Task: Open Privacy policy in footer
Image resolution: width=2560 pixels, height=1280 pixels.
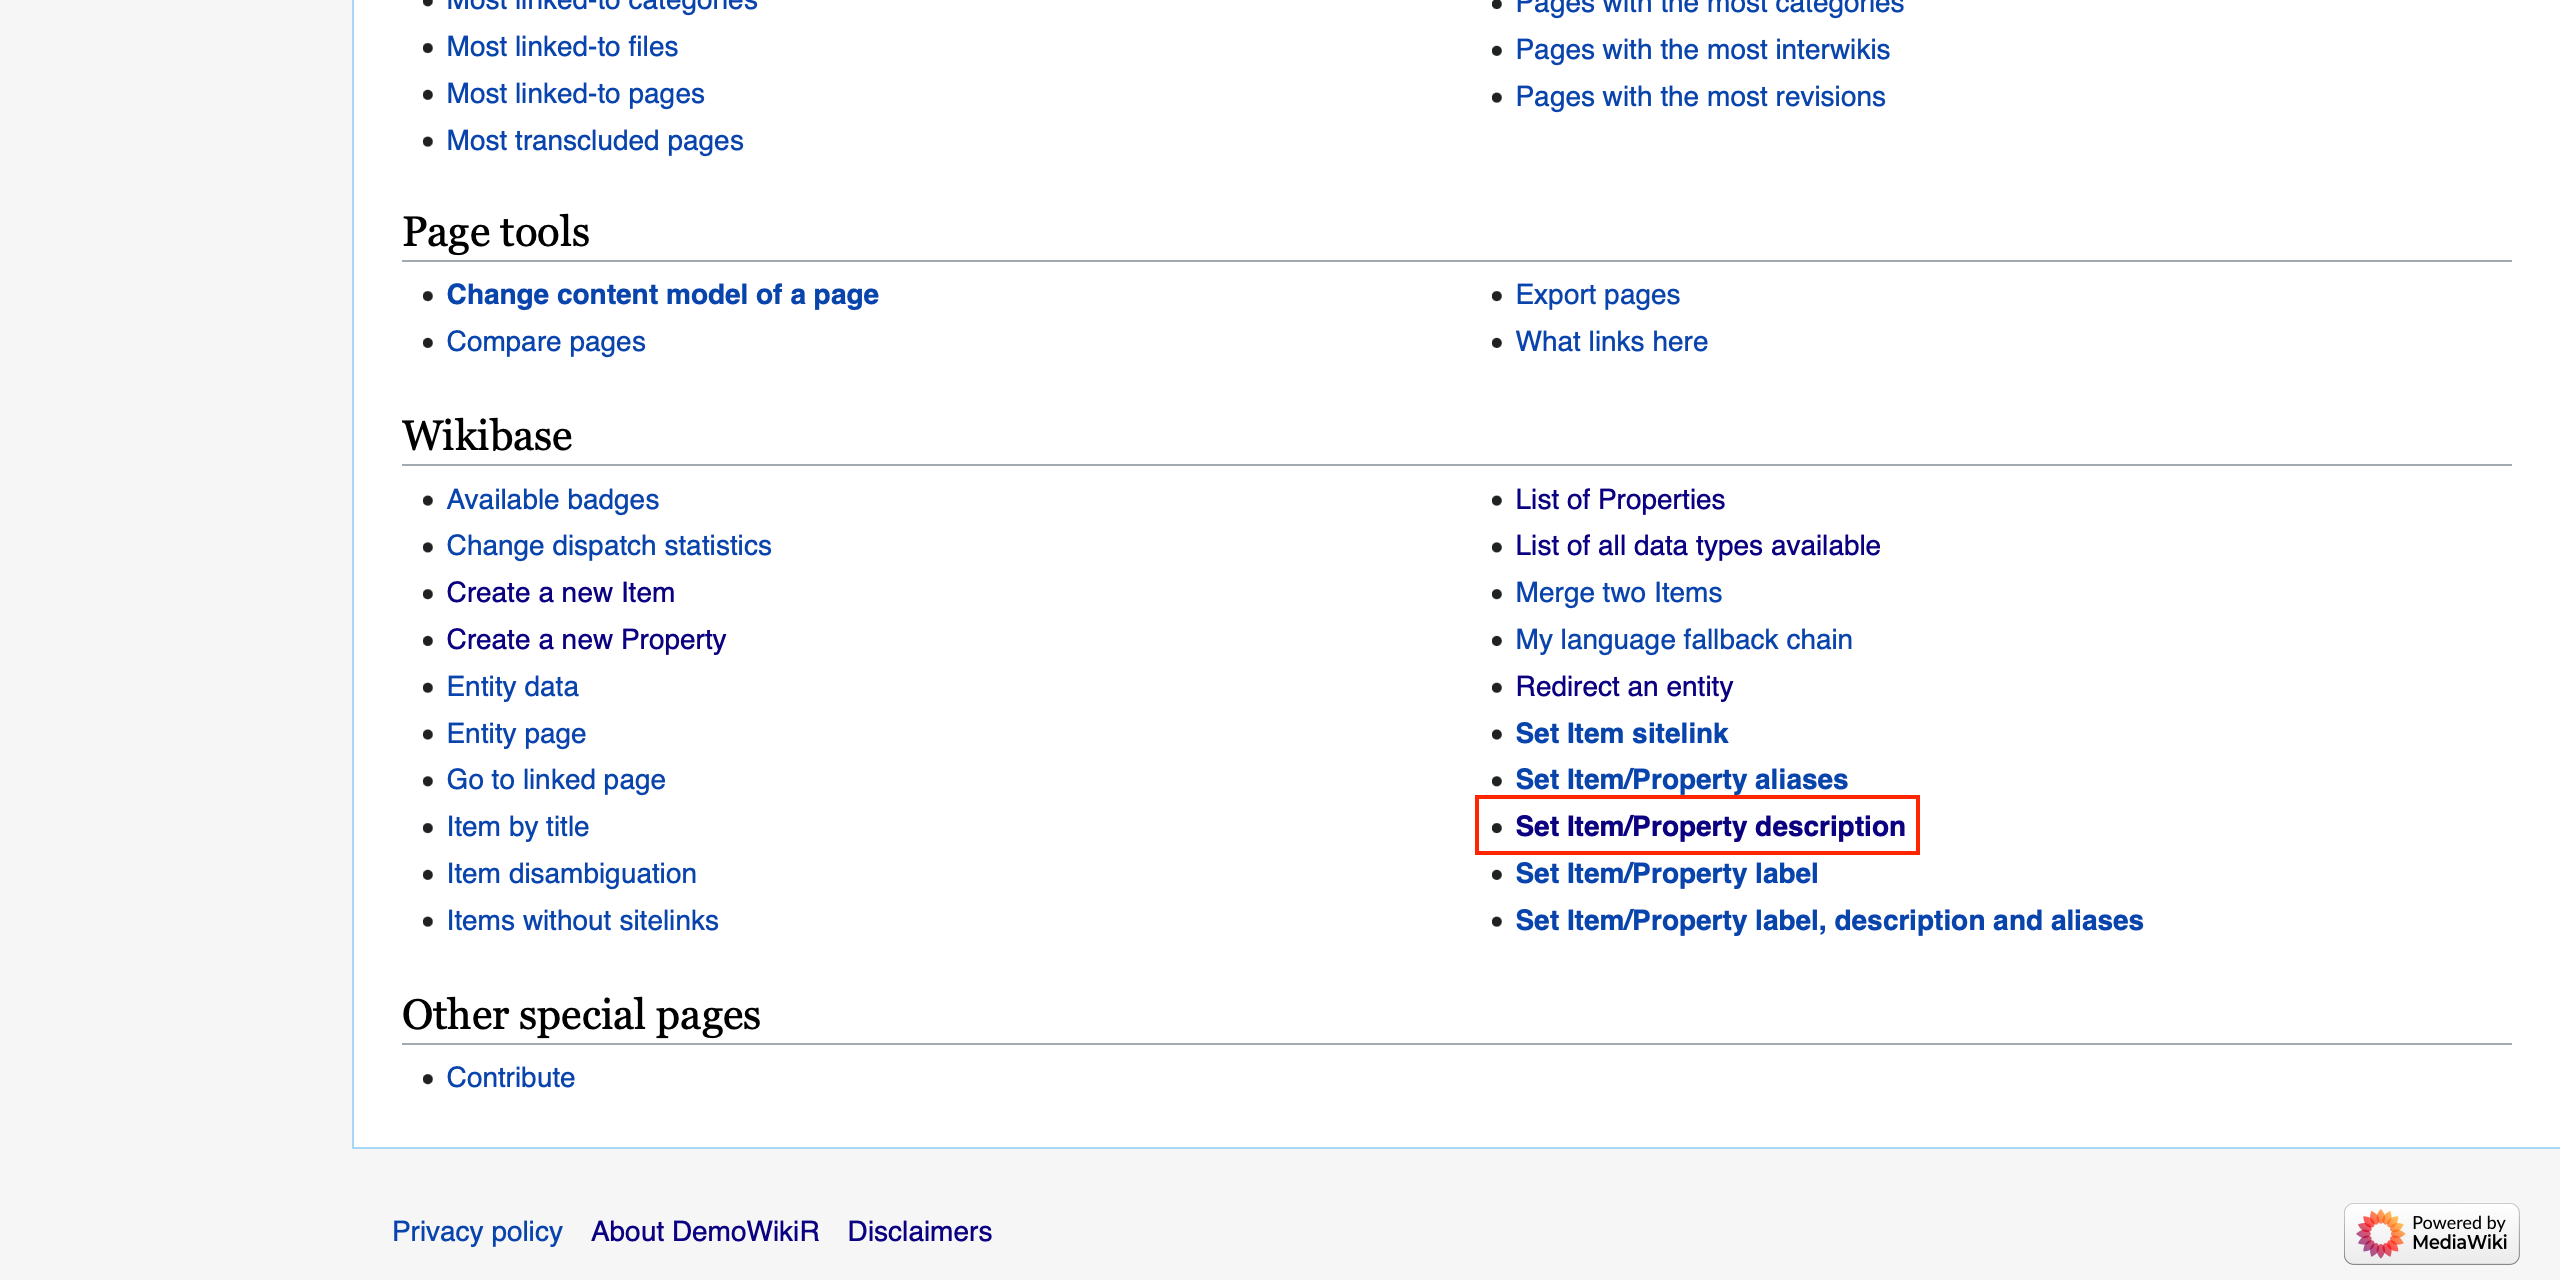Action: [477, 1231]
